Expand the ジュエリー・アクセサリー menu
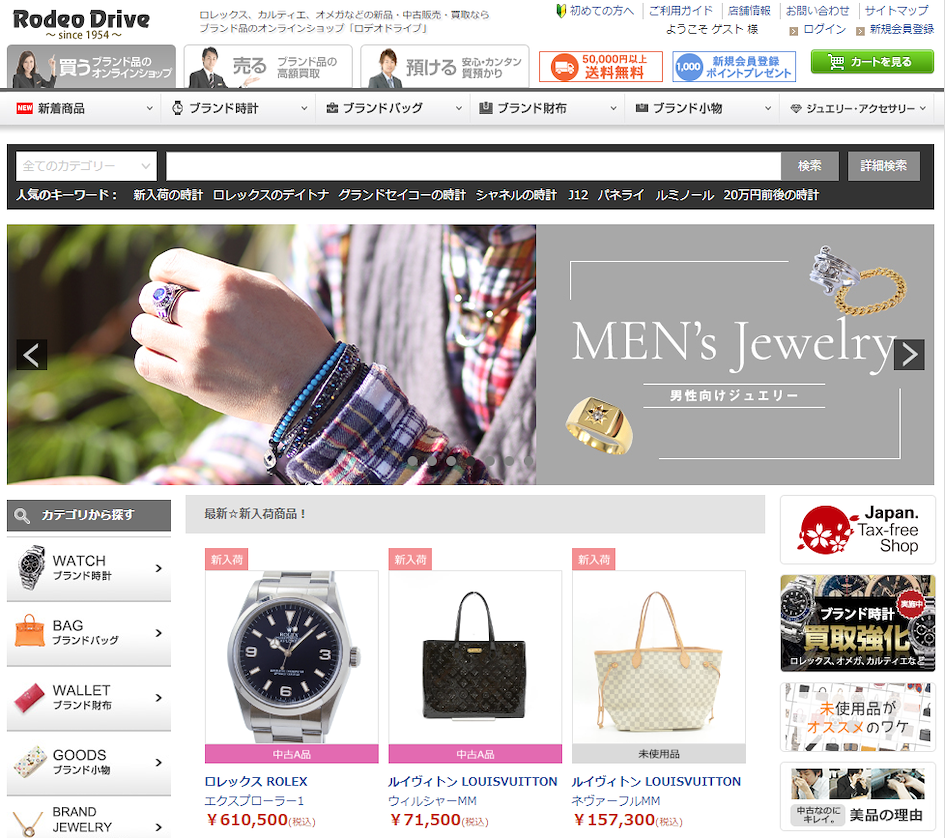 857,109
